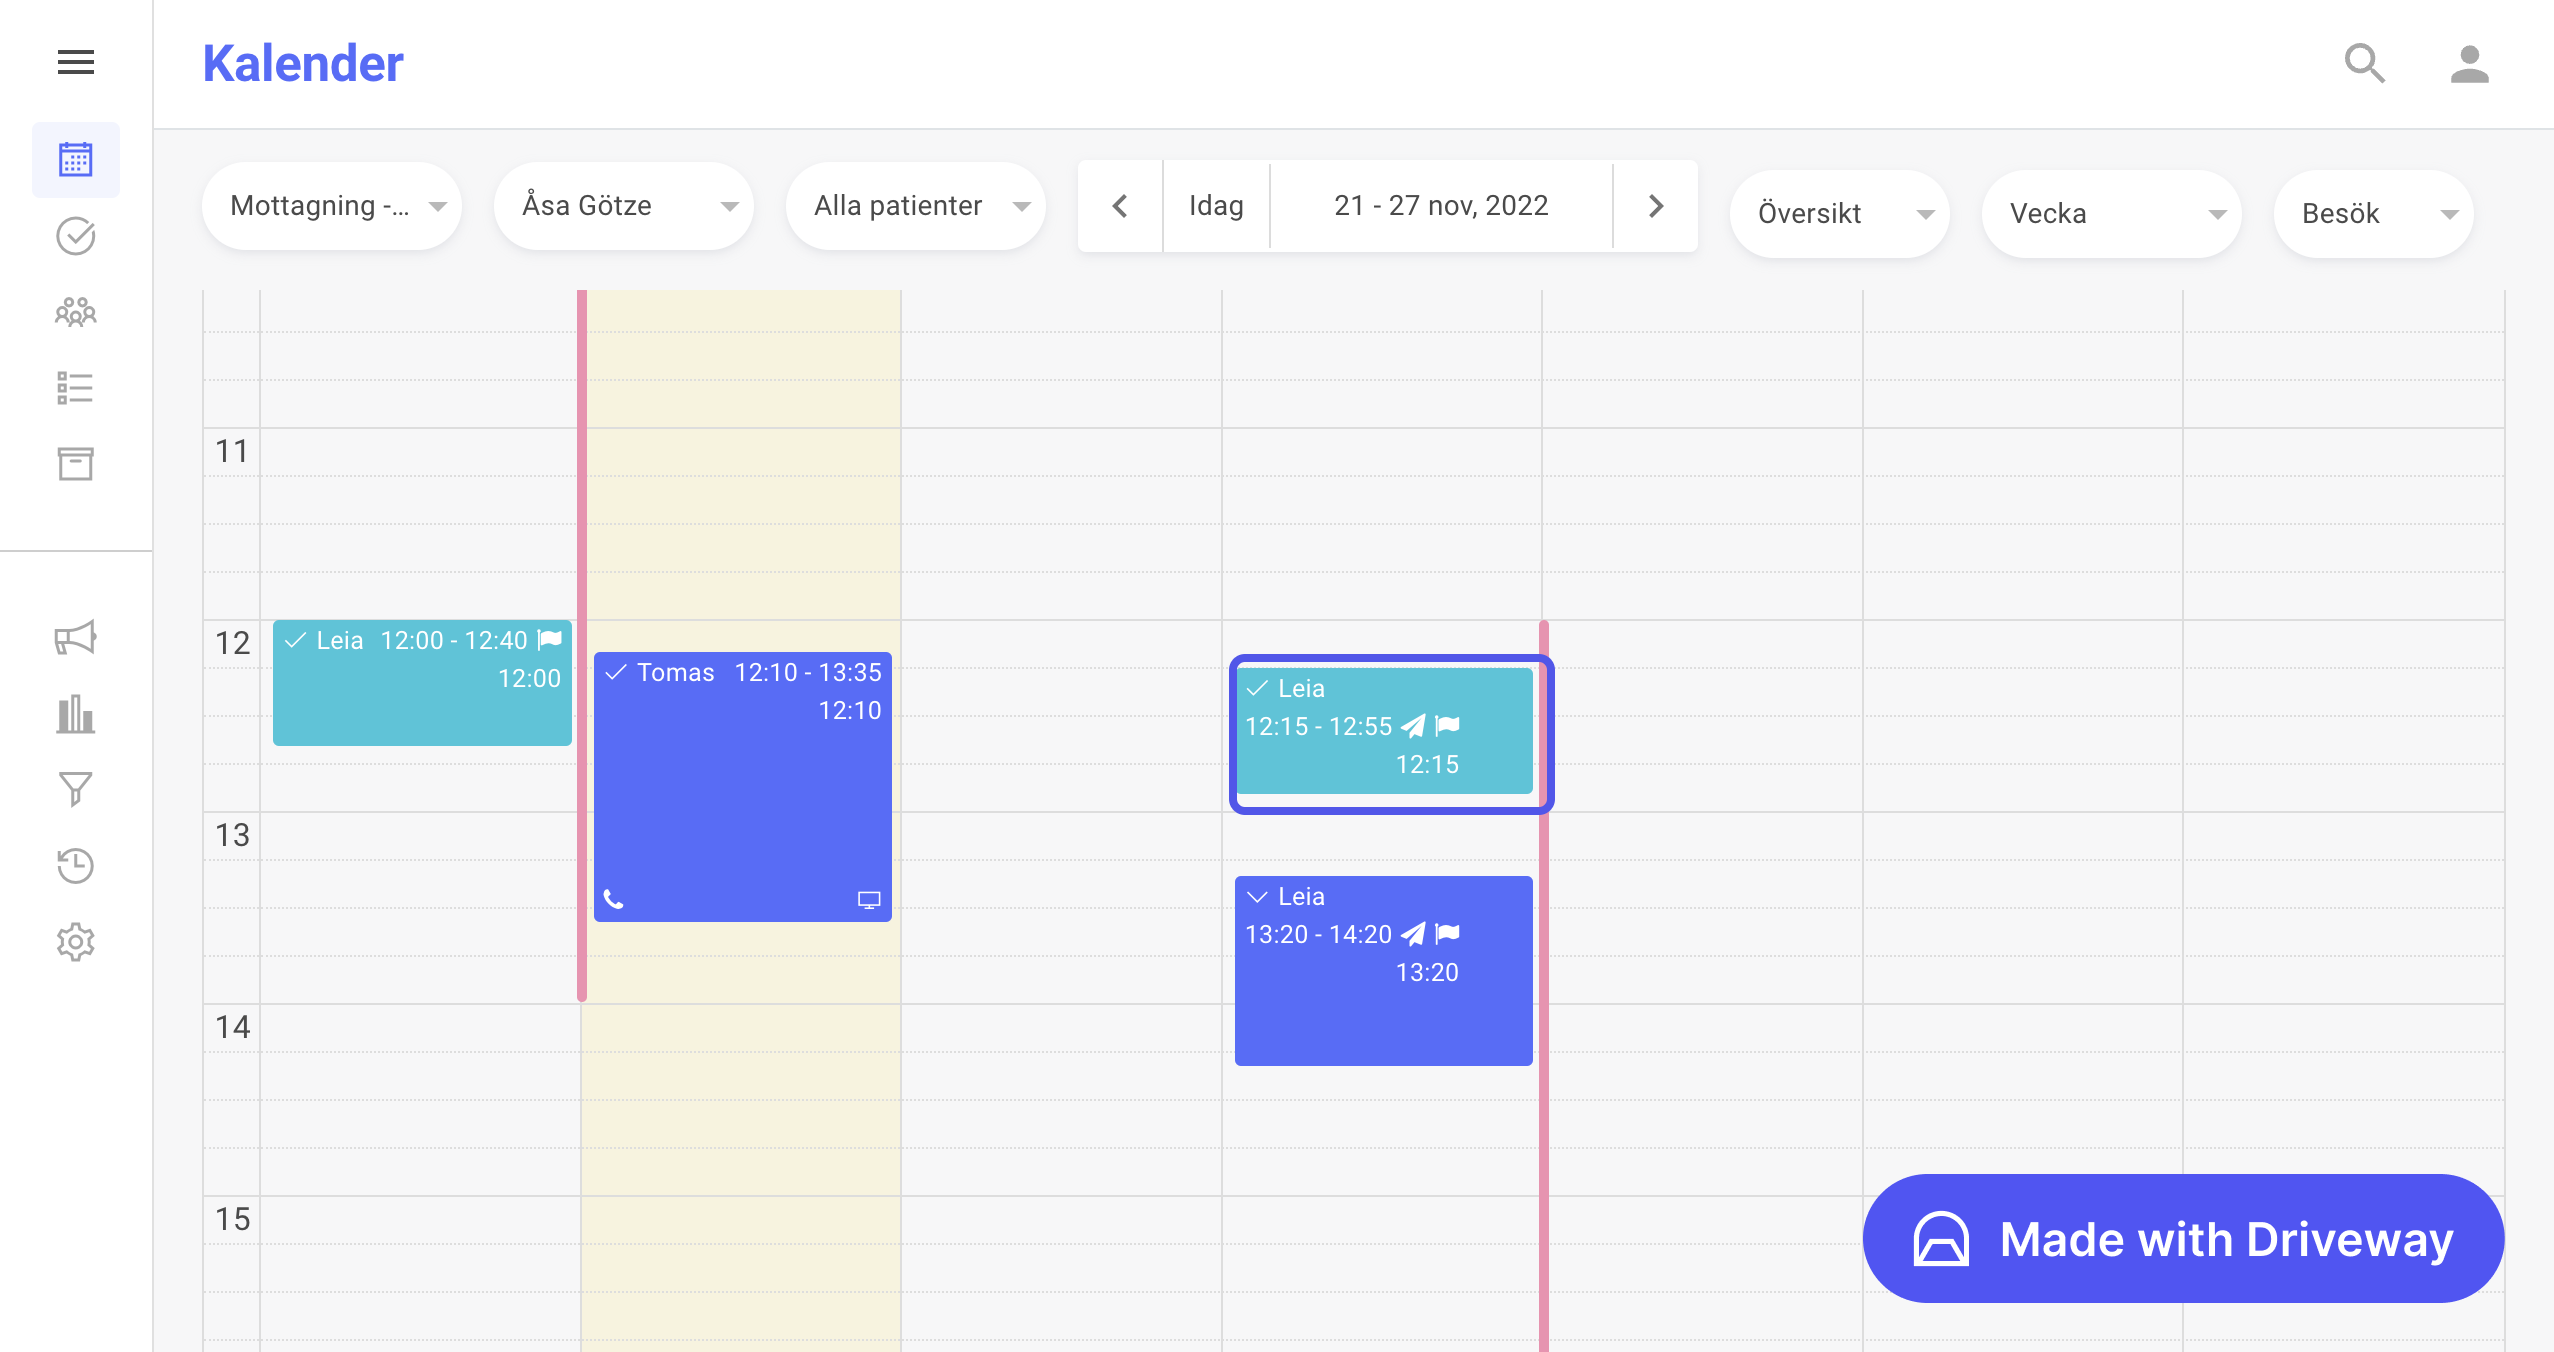The height and width of the screenshot is (1352, 2554).
Task: Open Leia appointment 12:00 - 12:40
Action: [x=422, y=683]
